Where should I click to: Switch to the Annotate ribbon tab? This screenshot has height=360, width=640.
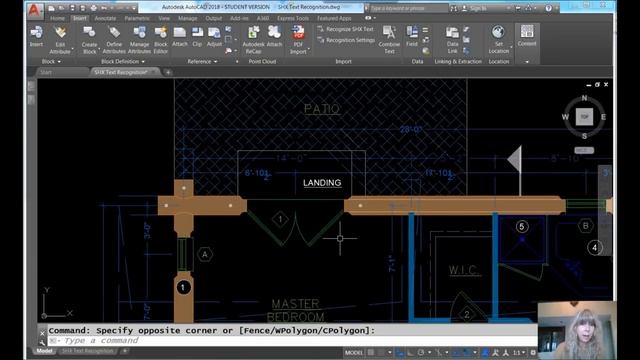[x=105, y=18]
